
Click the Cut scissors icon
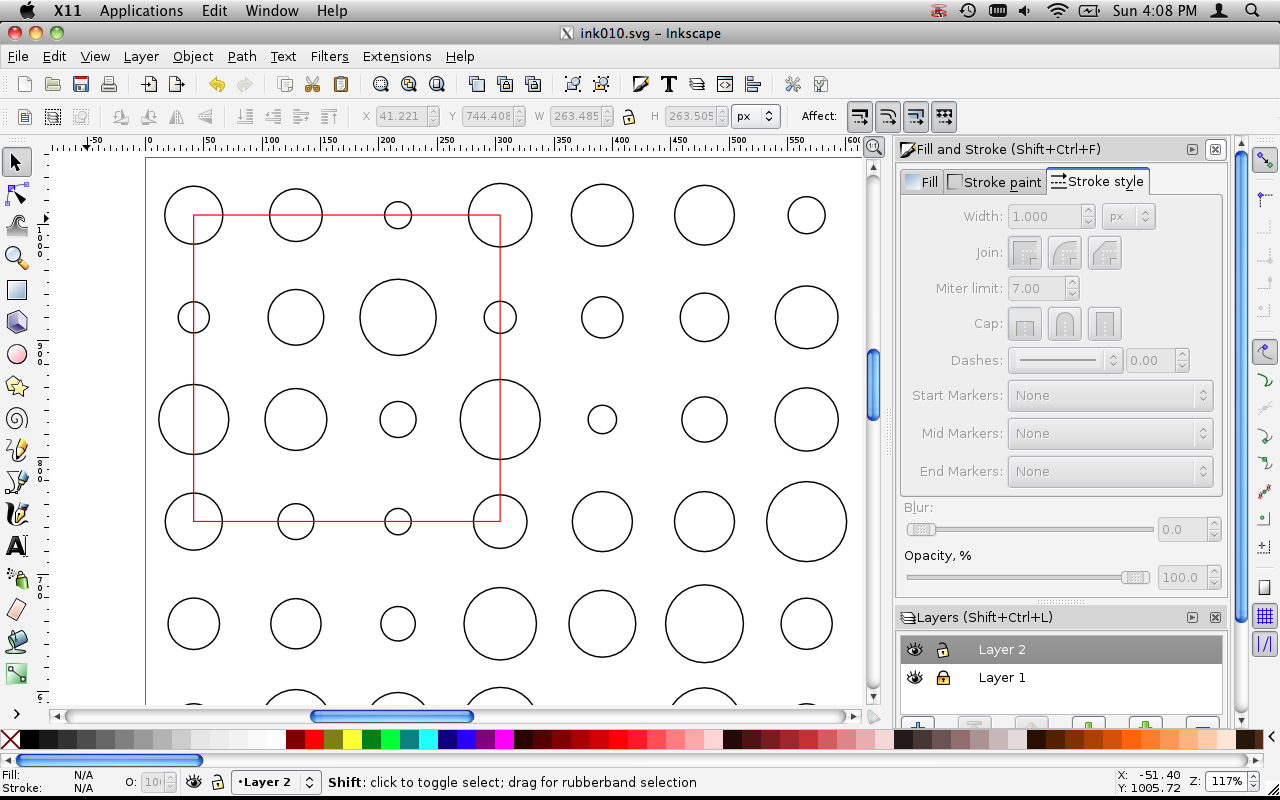[x=312, y=84]
